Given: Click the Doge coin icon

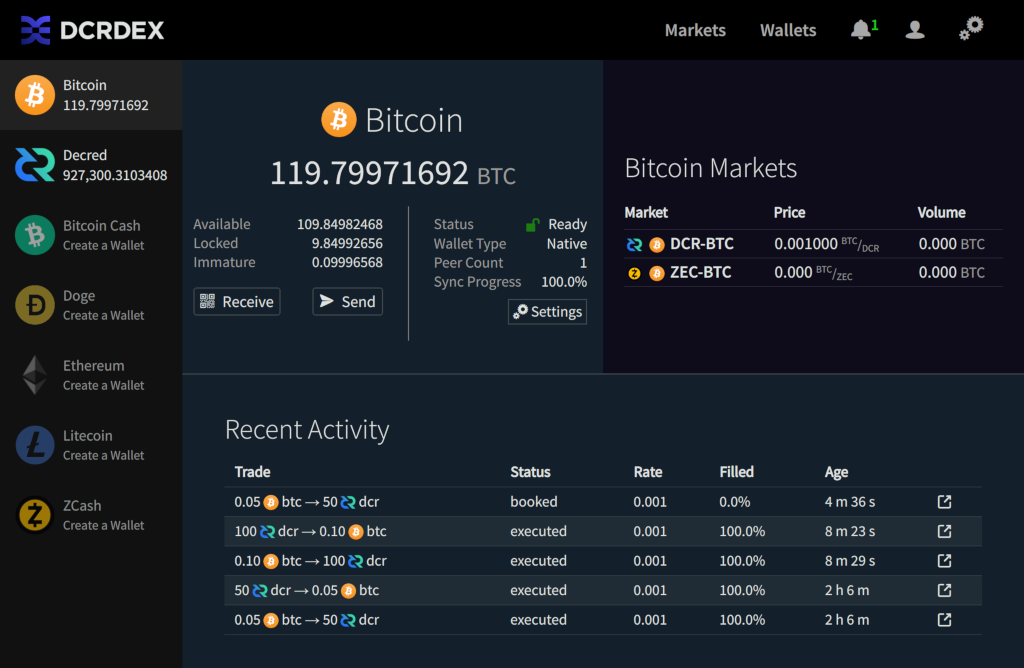Looking at the screenshot, I should tap(35, 305).
